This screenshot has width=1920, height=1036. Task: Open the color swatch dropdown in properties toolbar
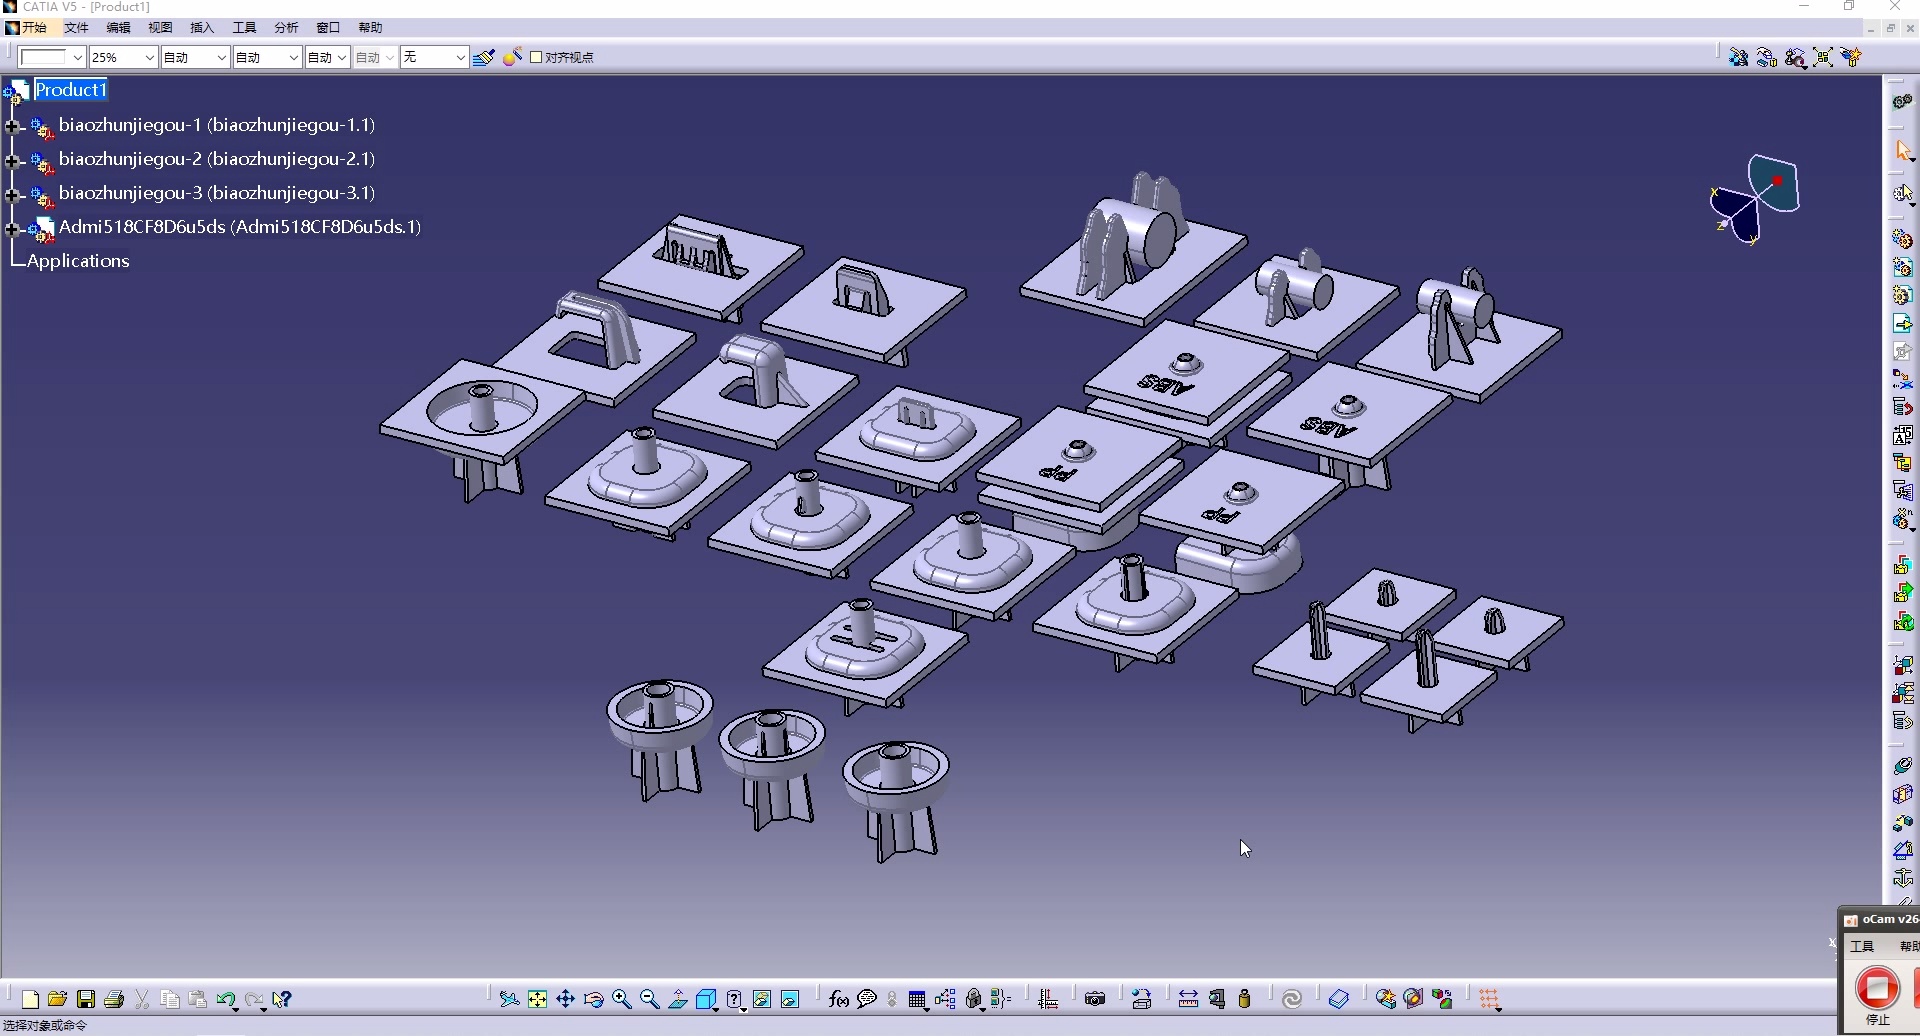[77, 57]
